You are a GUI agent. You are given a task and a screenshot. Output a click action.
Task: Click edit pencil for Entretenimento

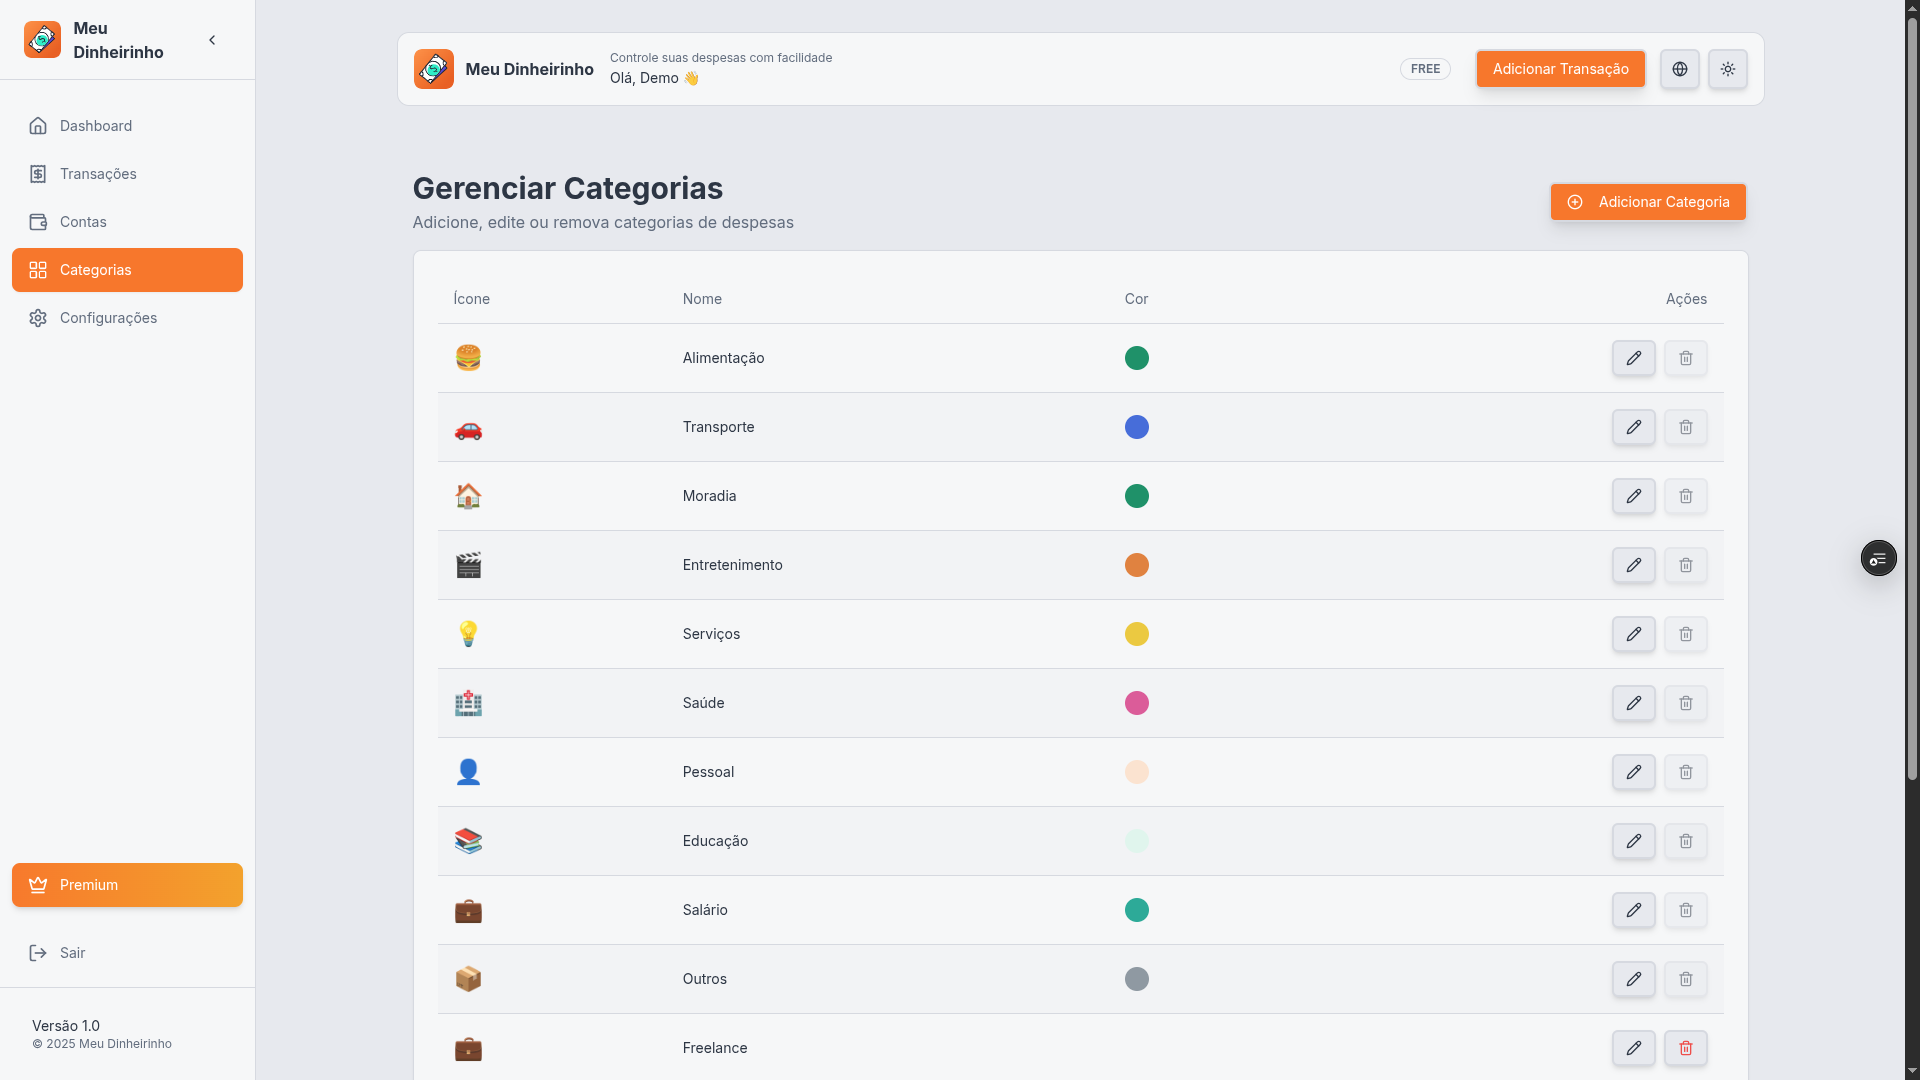(x=1633, y=565)
